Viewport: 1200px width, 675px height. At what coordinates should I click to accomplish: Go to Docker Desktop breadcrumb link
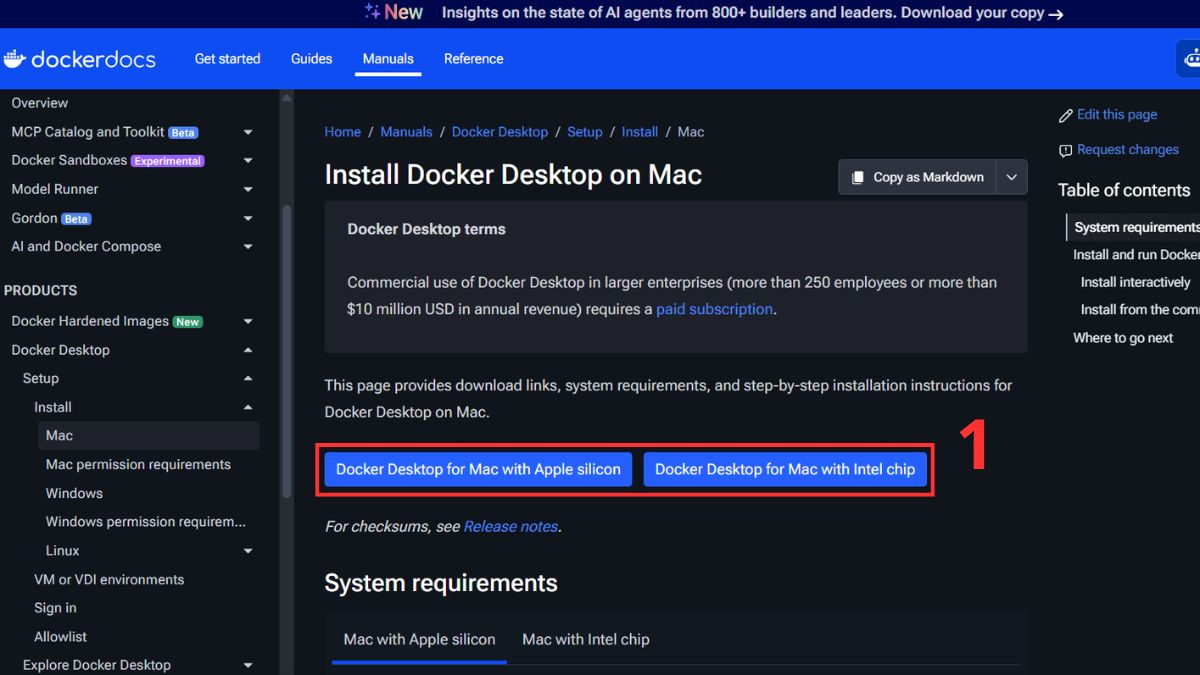[500, 132]
